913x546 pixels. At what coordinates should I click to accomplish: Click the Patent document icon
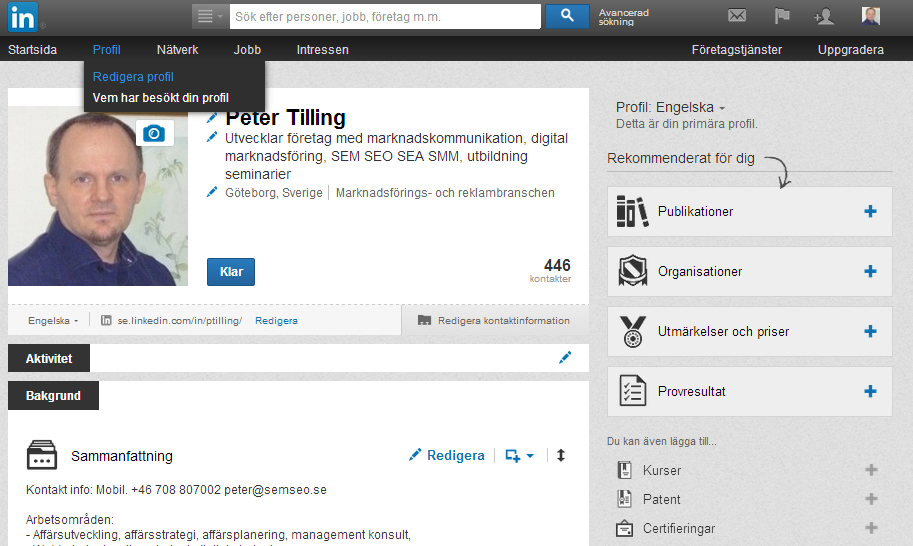[x=624, y=499]
